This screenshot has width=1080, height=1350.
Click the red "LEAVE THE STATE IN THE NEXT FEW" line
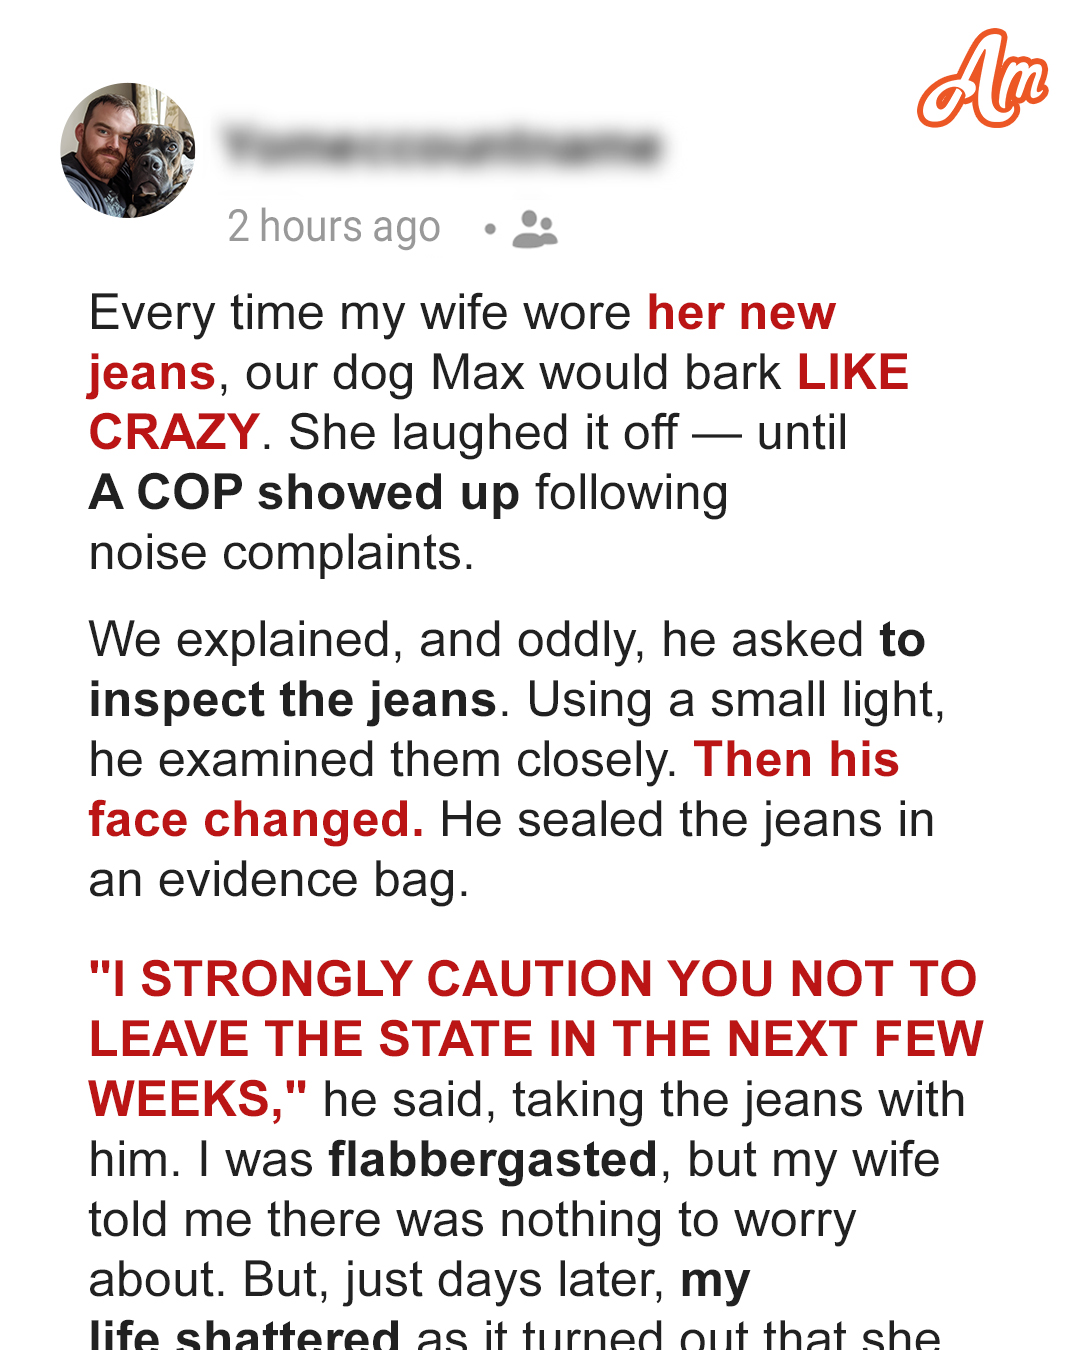[x=536, y=1039]
